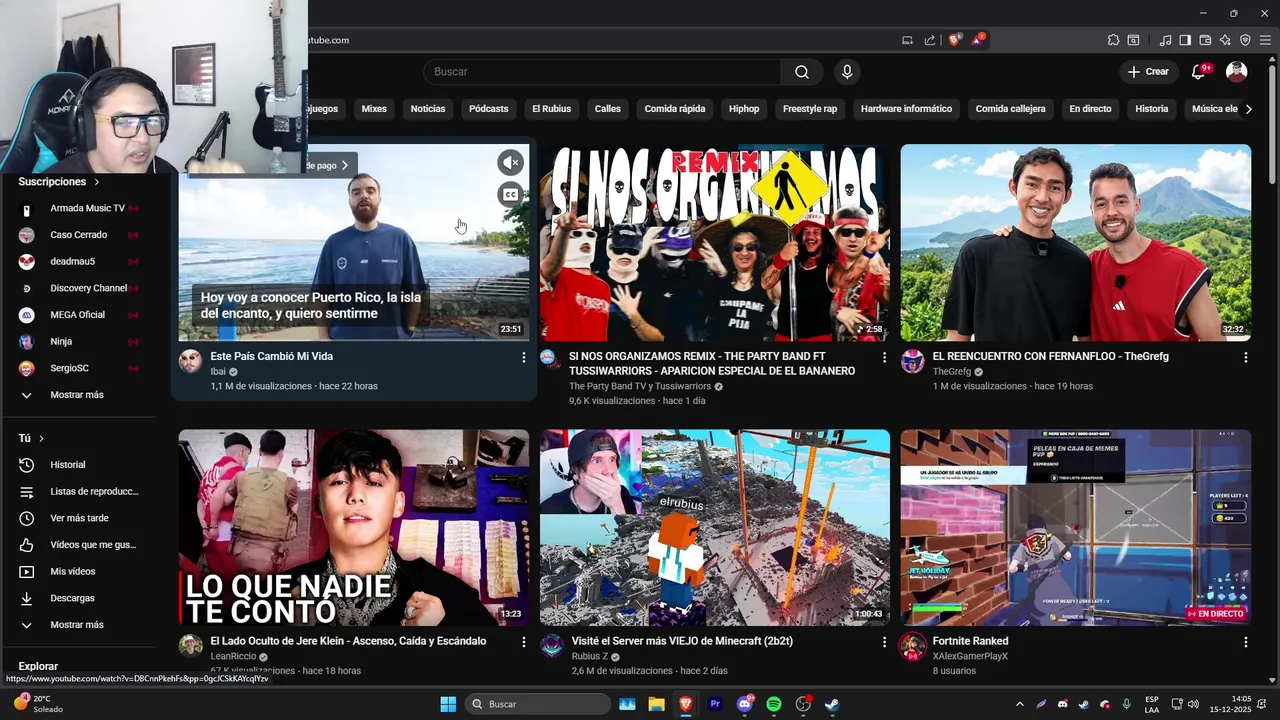1280x720 pixels.
Task: Share this page via address bar icon
Action: [930, 40]
